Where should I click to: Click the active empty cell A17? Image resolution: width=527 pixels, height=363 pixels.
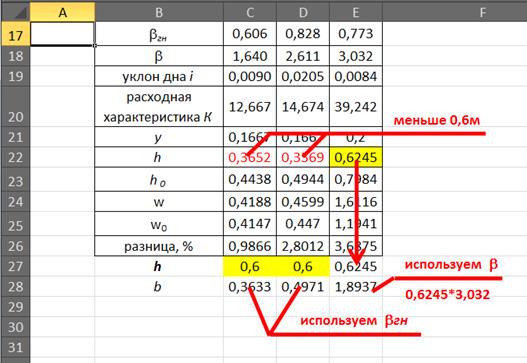(63, 34)
